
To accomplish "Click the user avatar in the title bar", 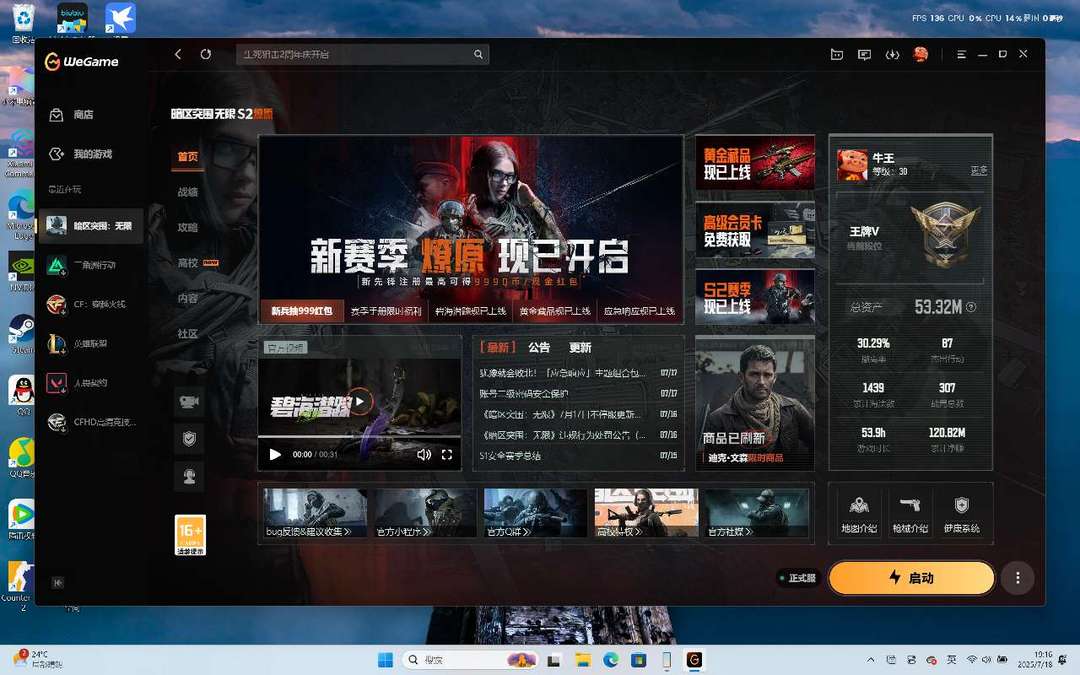I will 920,54.
